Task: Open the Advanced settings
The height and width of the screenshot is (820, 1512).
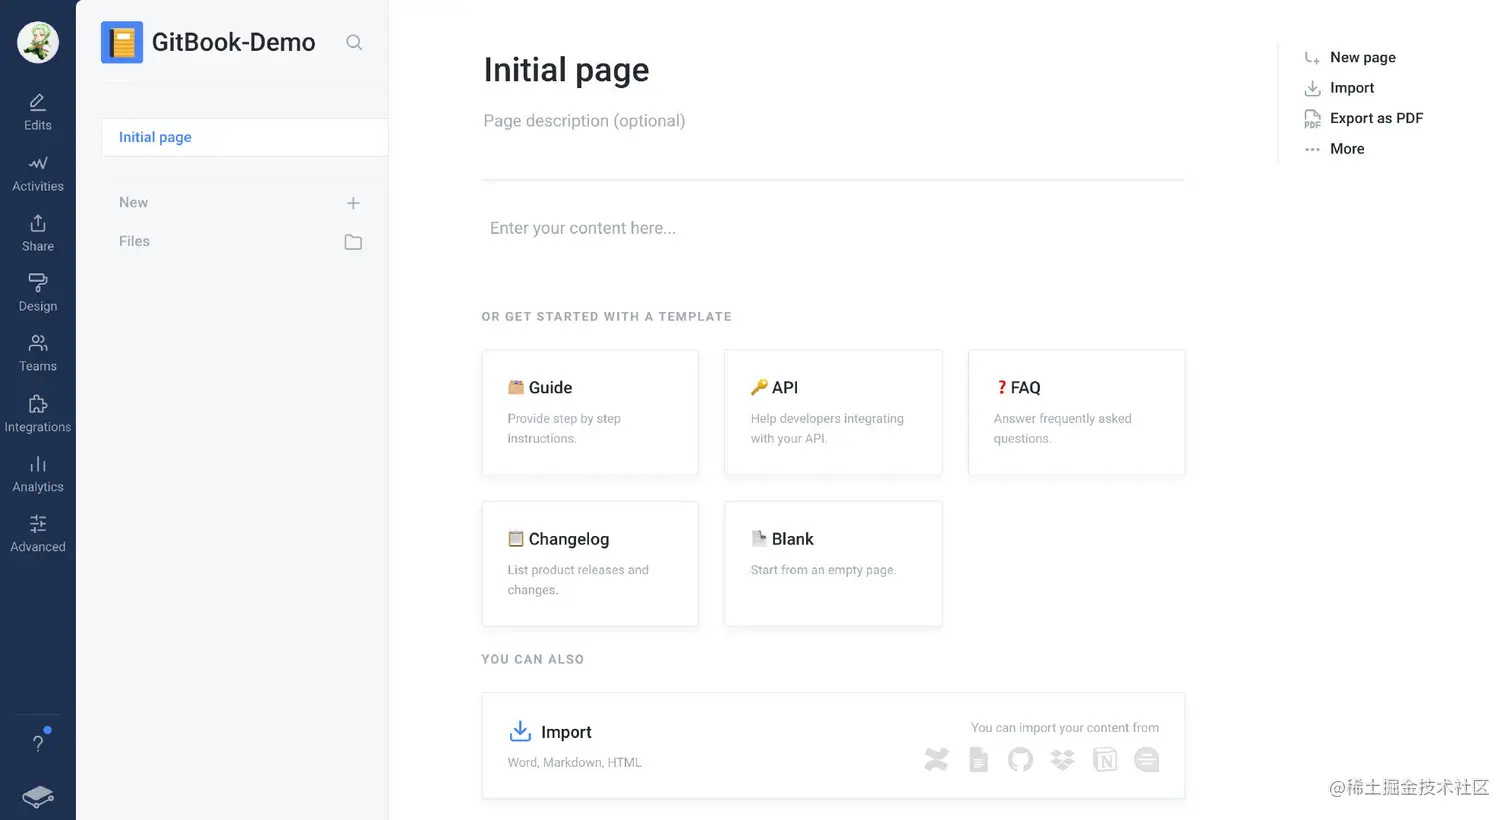Action: [x=38, y=534]
